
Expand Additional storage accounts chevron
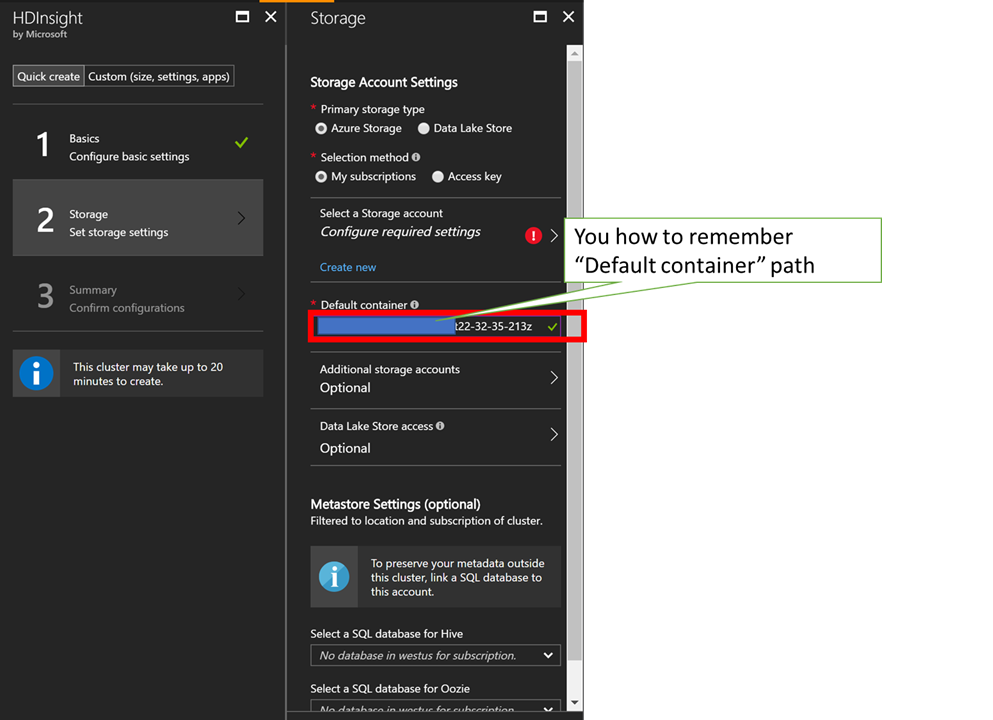554,378
